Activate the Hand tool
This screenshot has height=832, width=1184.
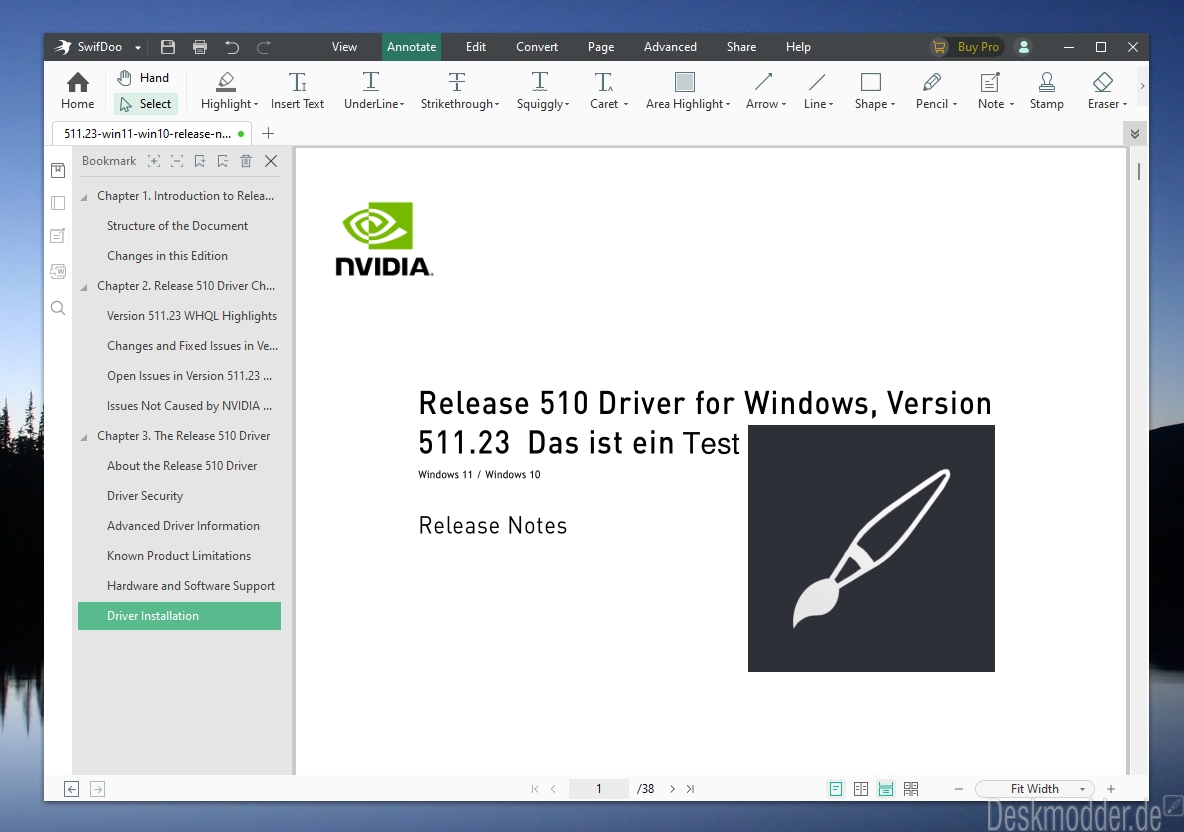pos(143,78)
